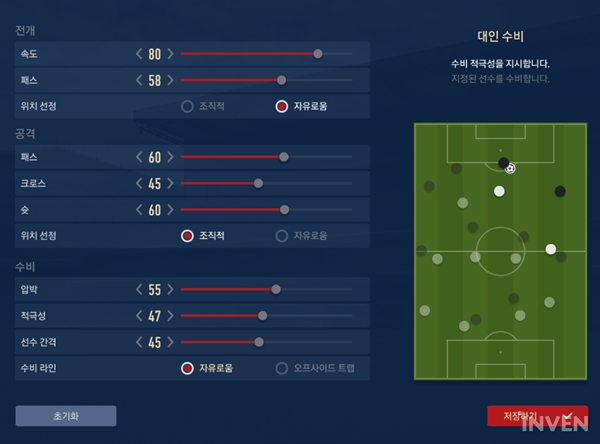Decrease 속도 value with left arrow
Viewport: 600px width, 444px height.
(139, 54)
